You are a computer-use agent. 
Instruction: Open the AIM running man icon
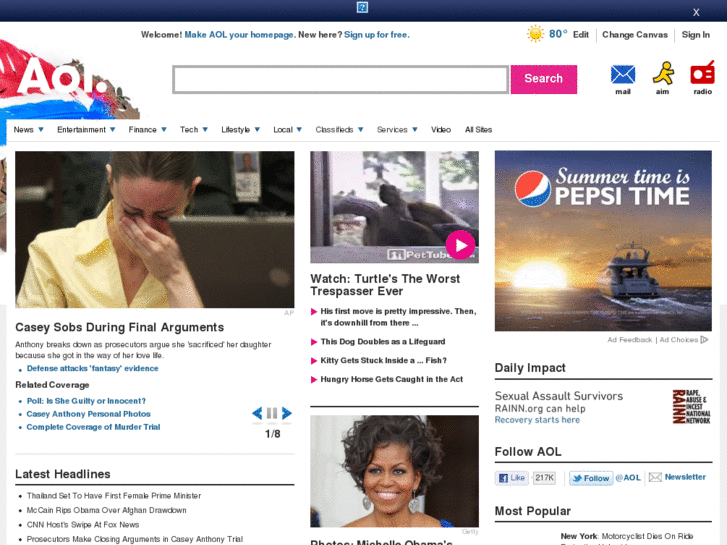tap(663, 73)
